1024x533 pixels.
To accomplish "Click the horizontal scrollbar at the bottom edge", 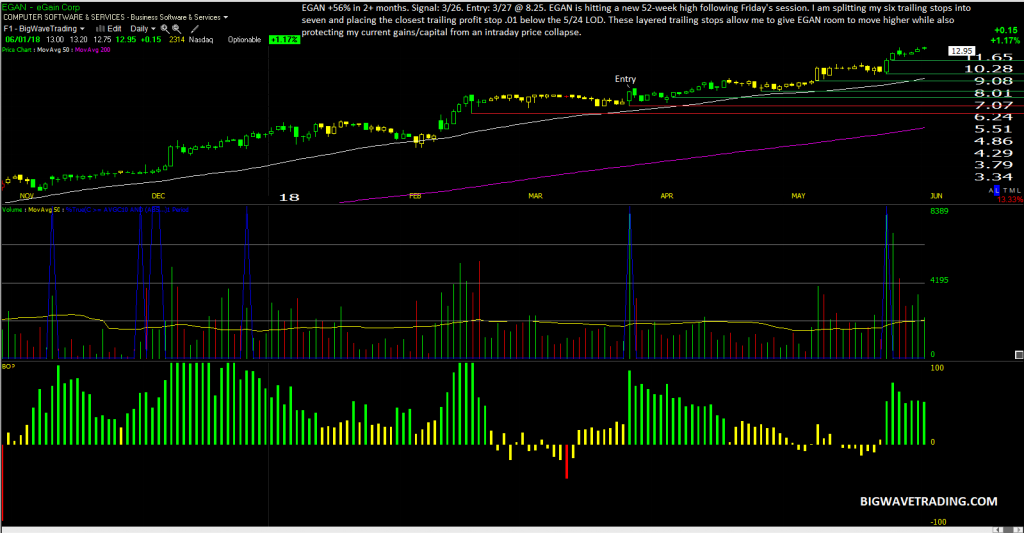I will (512, 530).
